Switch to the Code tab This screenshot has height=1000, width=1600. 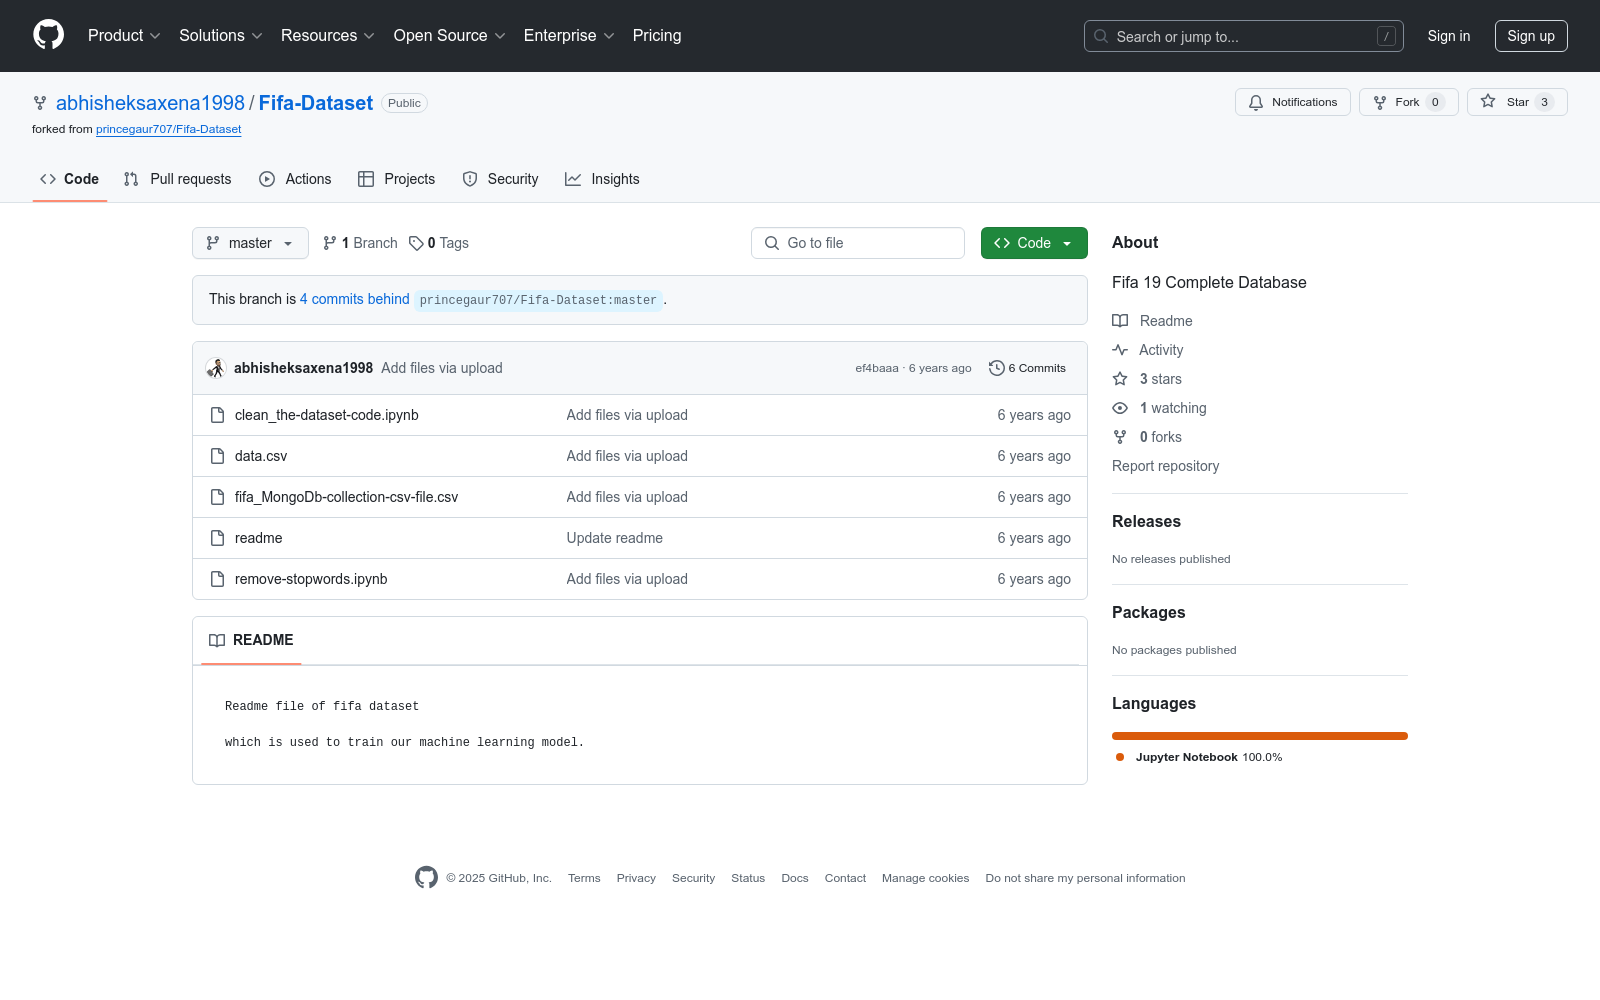(70, 179)
